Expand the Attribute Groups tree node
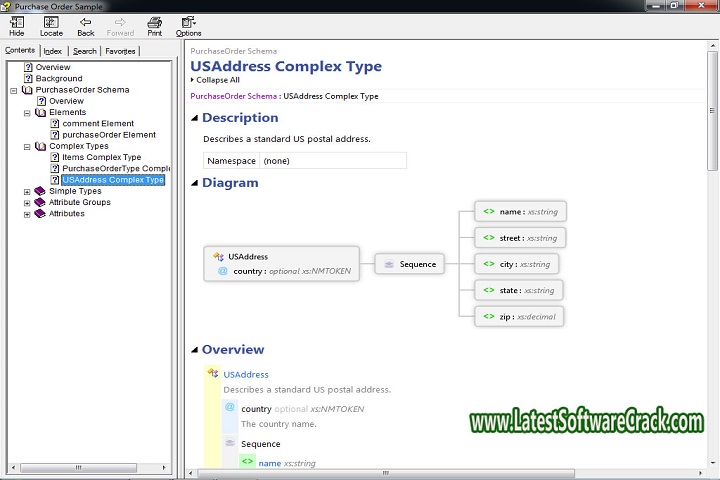The image size is (720, 480). [x=27, y=202]
